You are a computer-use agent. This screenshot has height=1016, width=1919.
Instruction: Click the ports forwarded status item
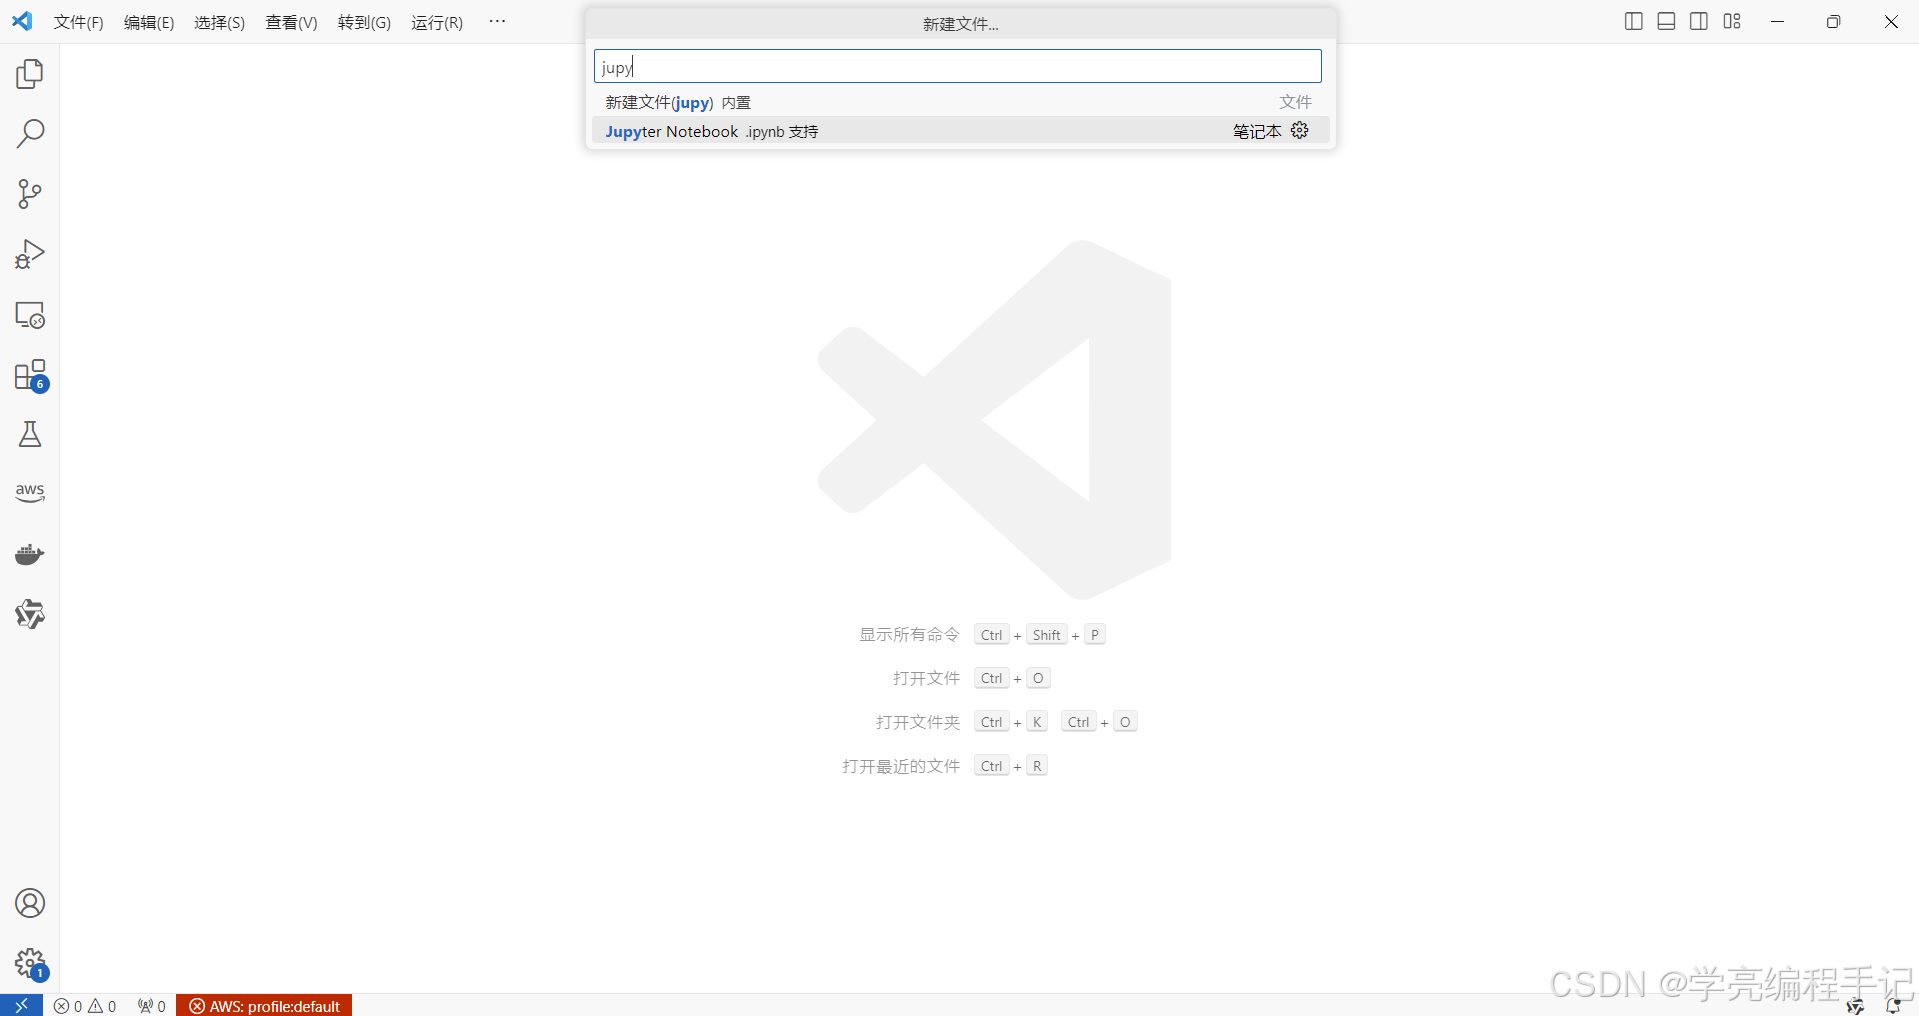[x=152, y=1006]
